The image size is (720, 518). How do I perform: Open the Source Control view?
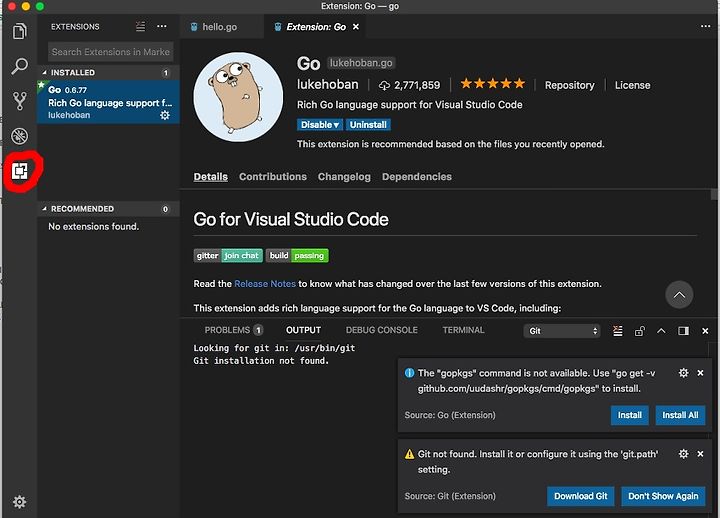pyautogui.click(x=19, y=101)
